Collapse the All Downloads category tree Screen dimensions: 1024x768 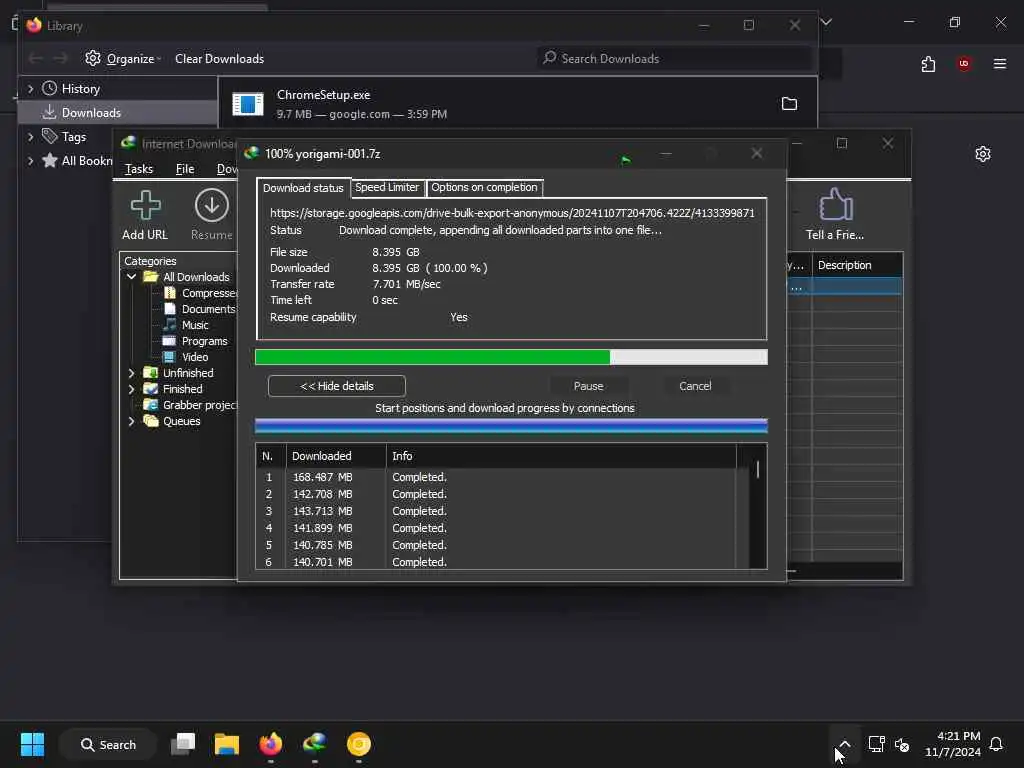(131, 277)
